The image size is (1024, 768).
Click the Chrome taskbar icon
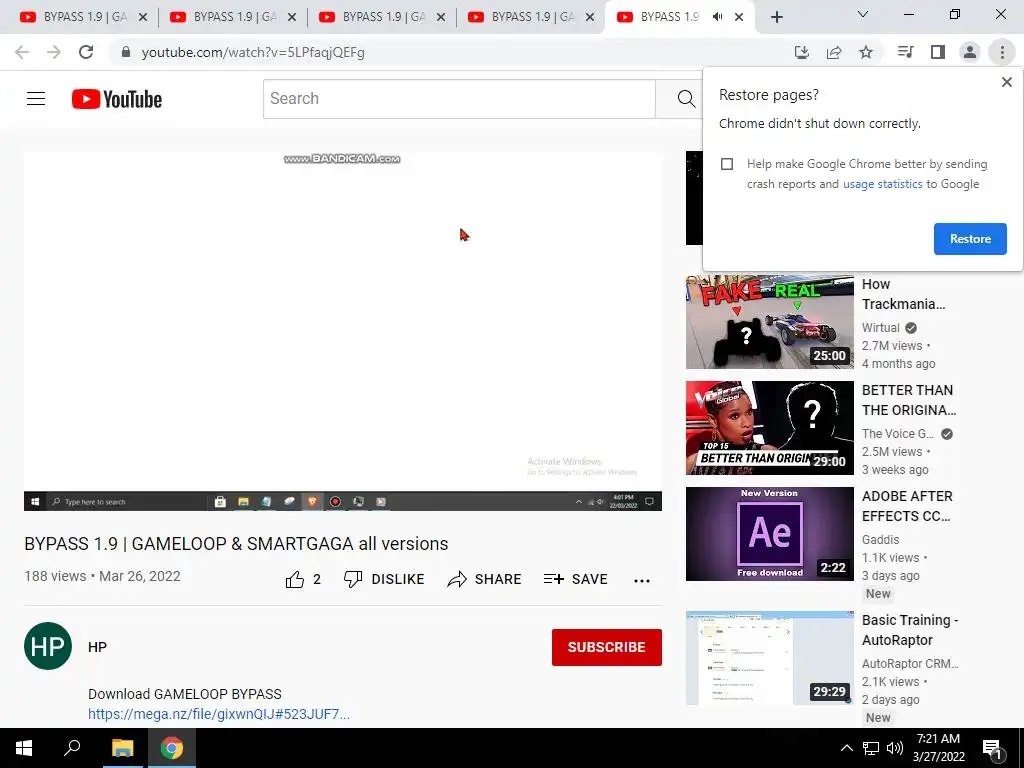(x=172, y=748)
